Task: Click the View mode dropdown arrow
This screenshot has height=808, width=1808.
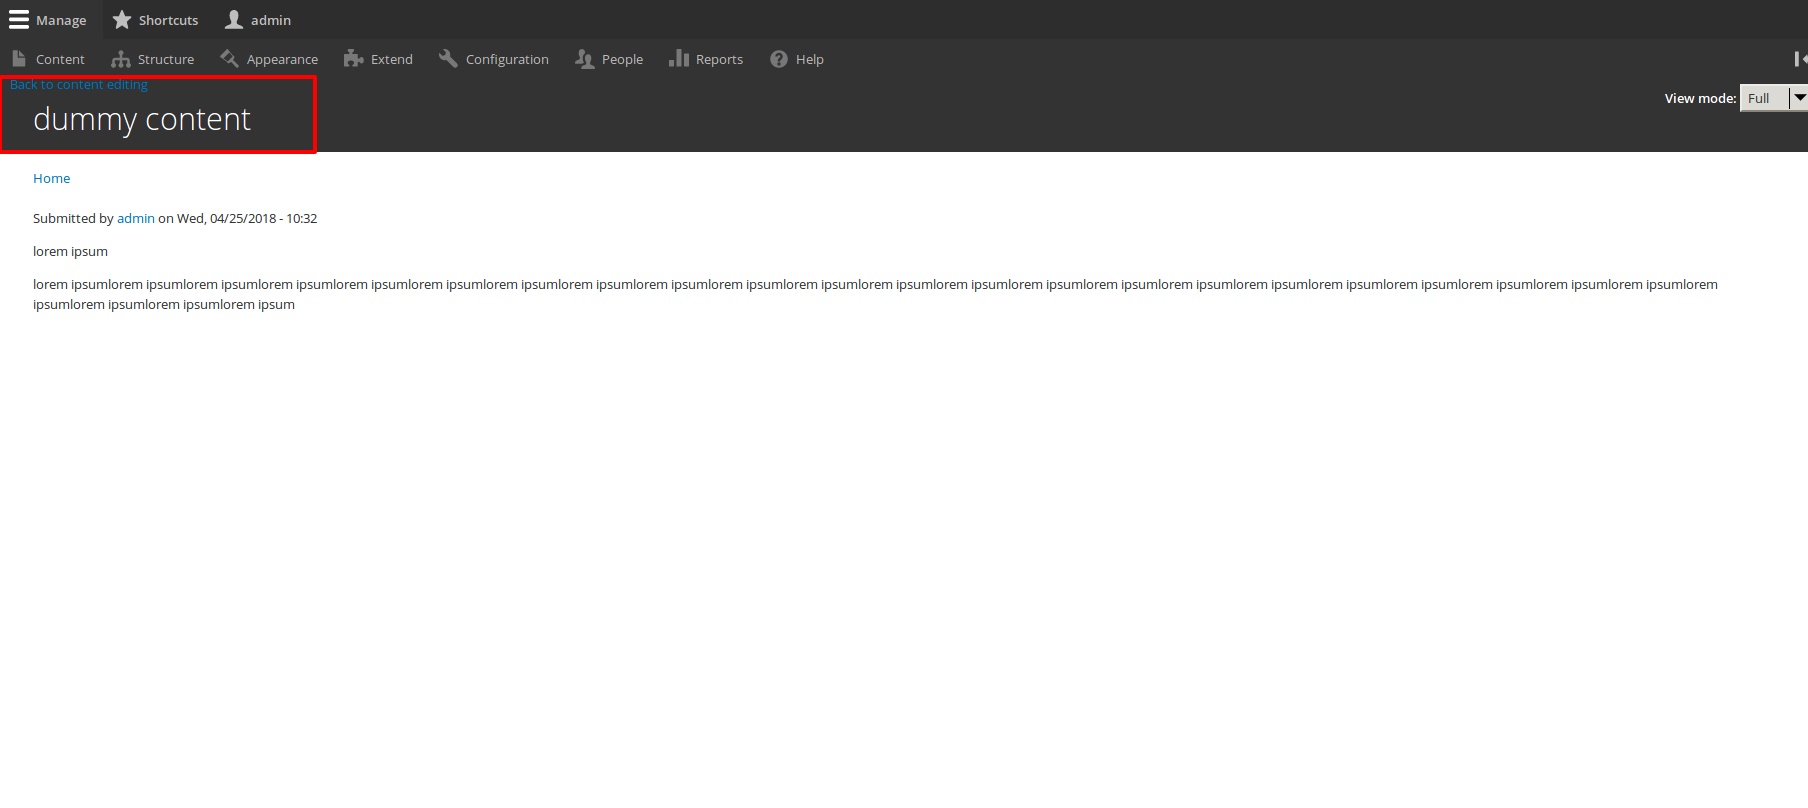Action: (1799, 98)
